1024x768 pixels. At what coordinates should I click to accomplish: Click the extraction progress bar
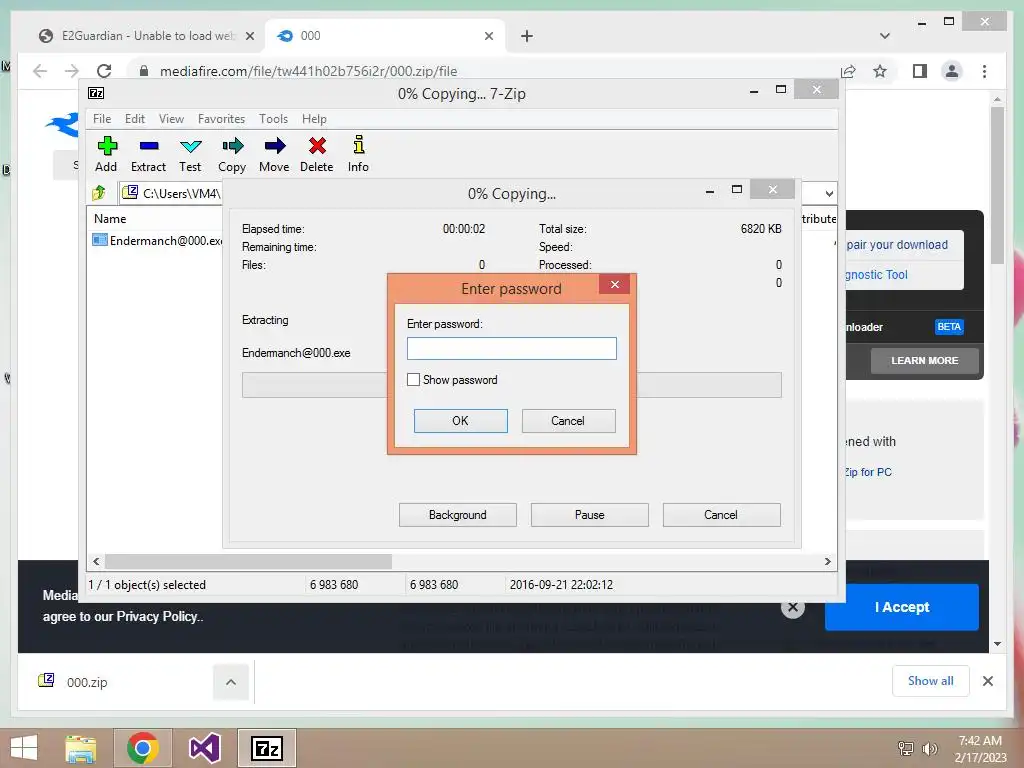click(511, 385)
